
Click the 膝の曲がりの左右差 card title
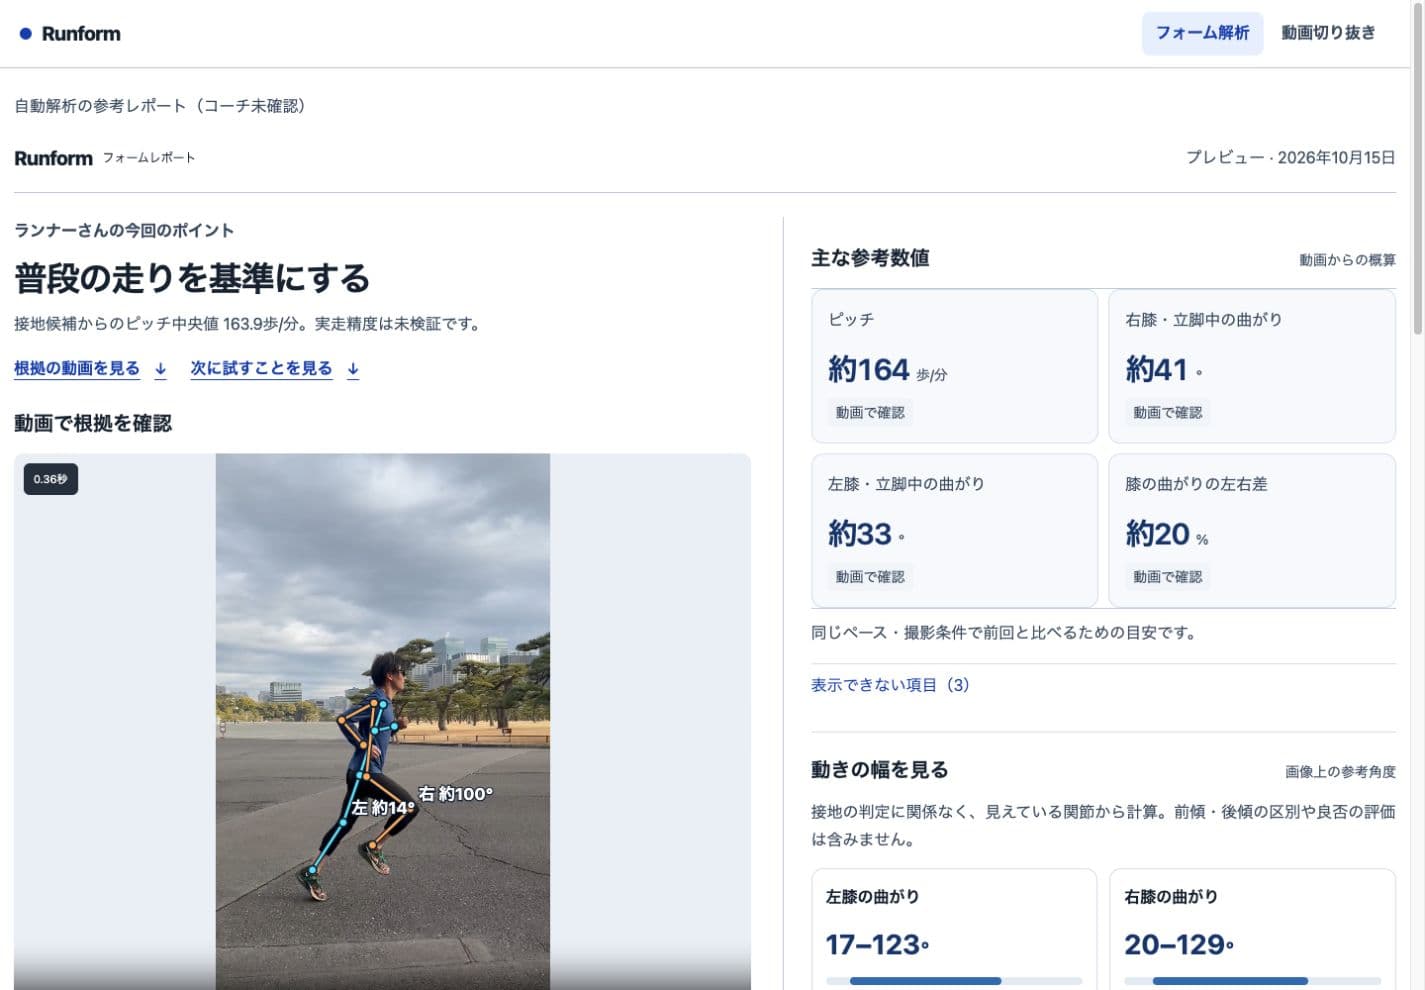1196,484
